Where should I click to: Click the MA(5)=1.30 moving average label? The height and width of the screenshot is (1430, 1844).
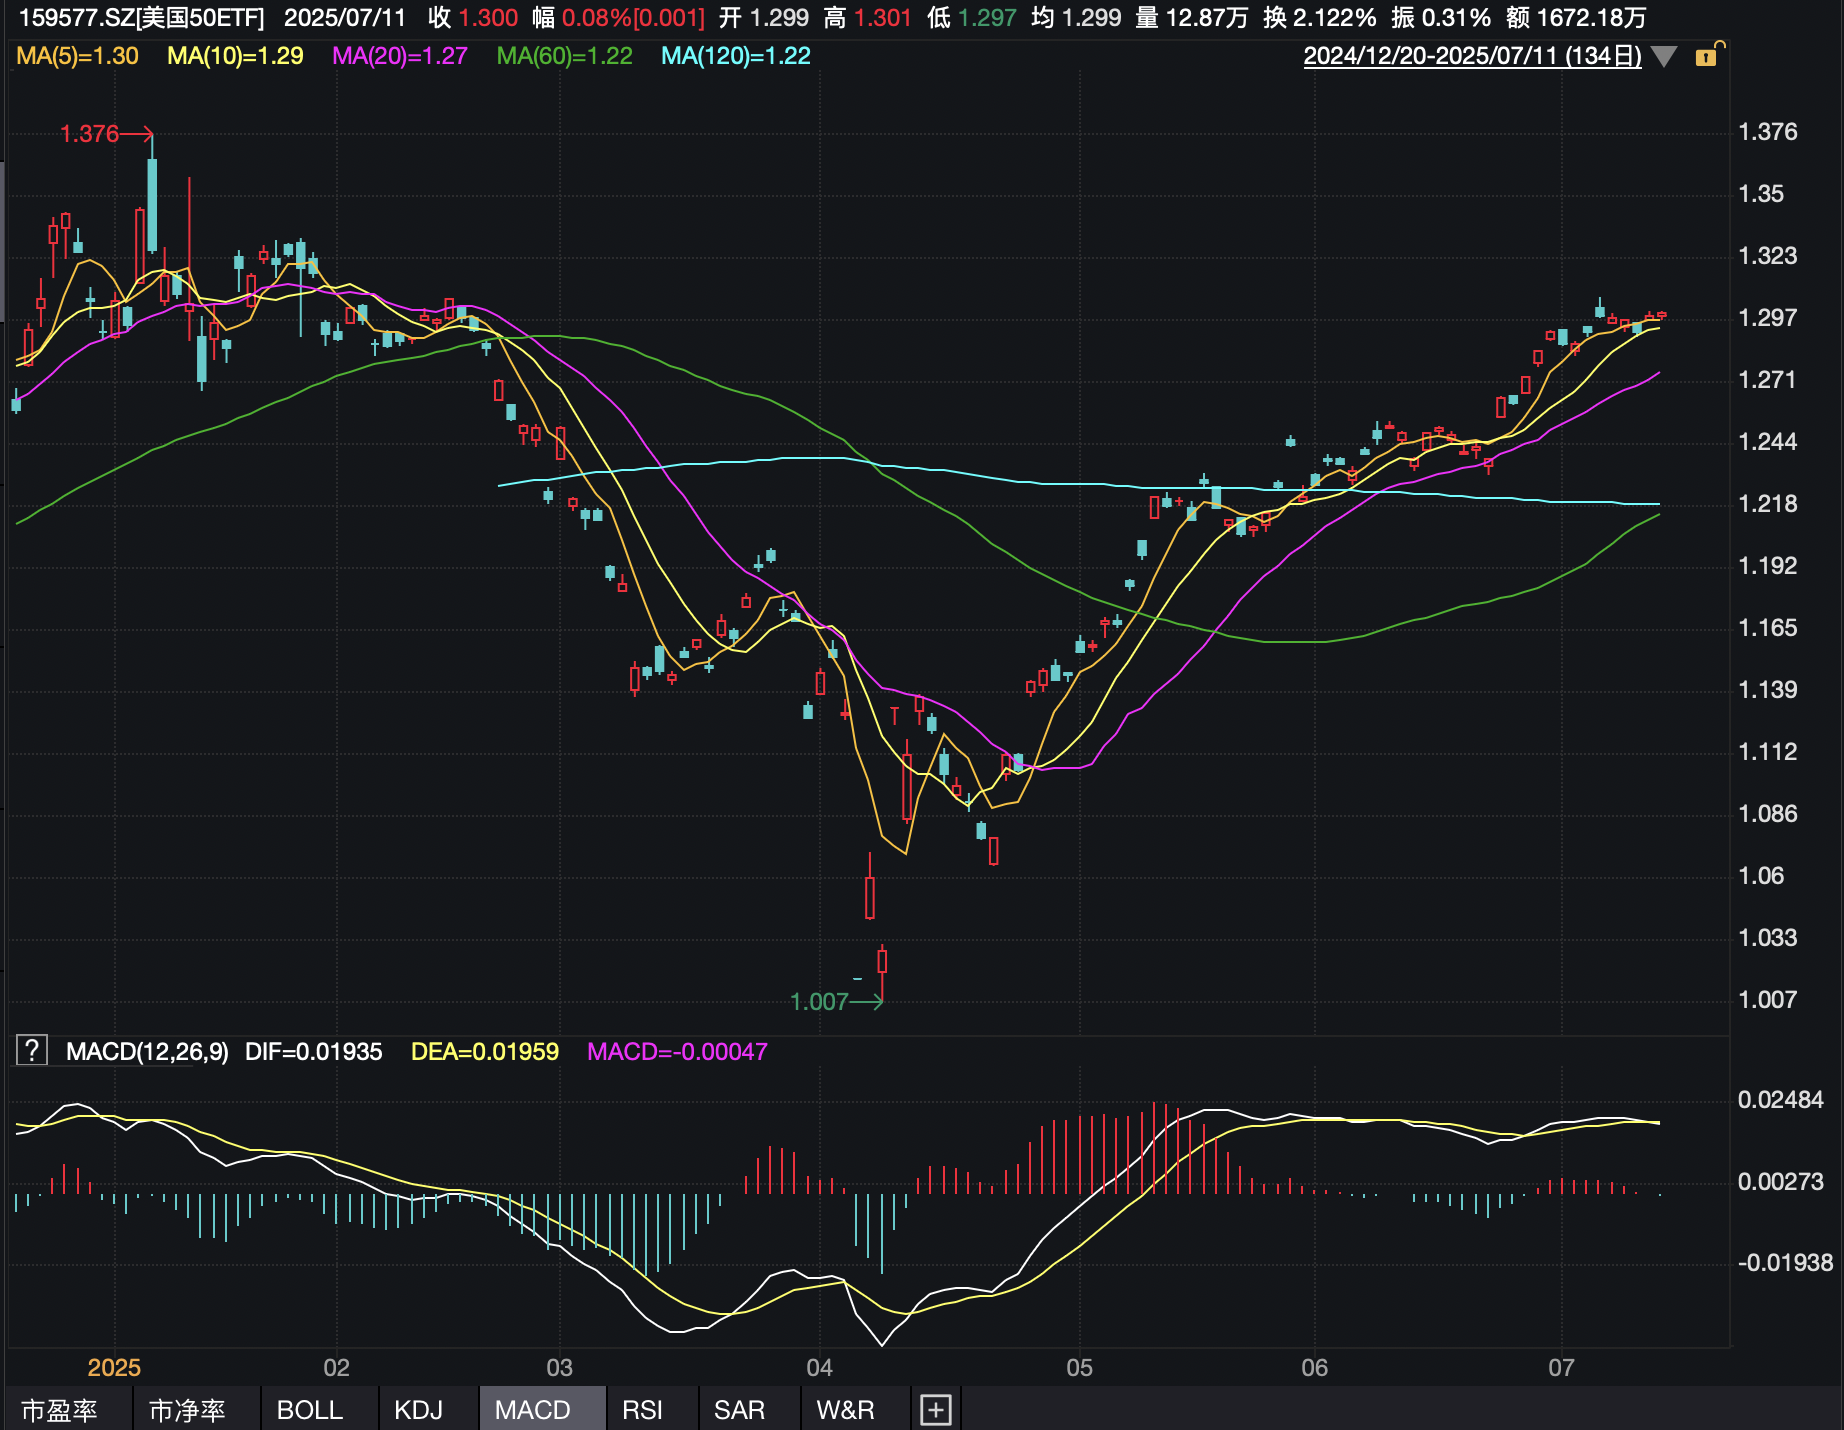[x=77, y=56]
